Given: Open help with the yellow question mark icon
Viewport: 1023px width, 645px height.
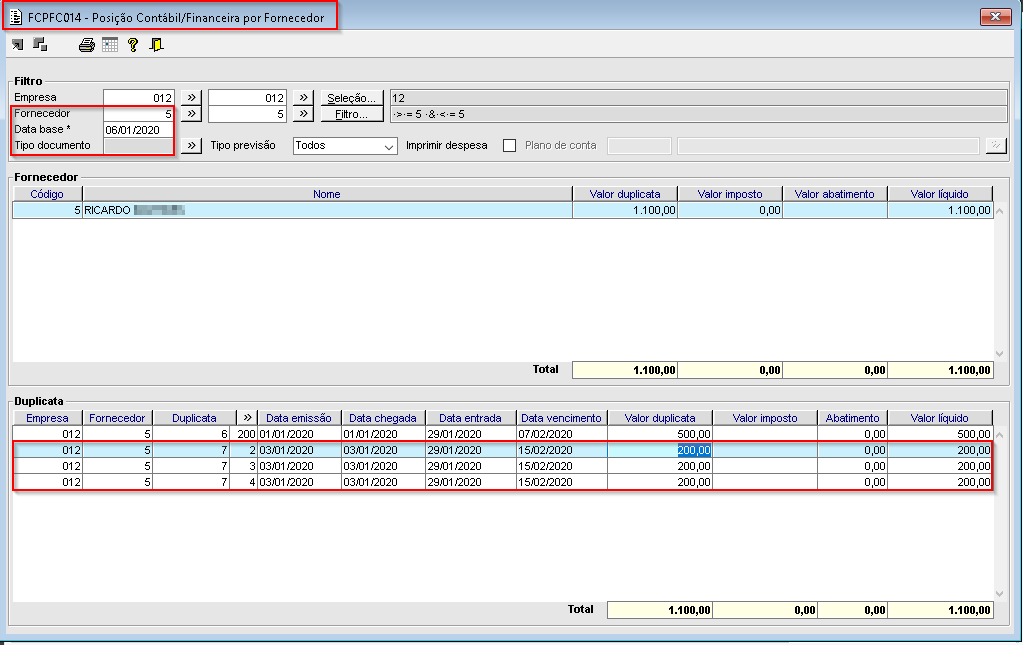Looking at the screenshot, I should (x=133, y=45).
